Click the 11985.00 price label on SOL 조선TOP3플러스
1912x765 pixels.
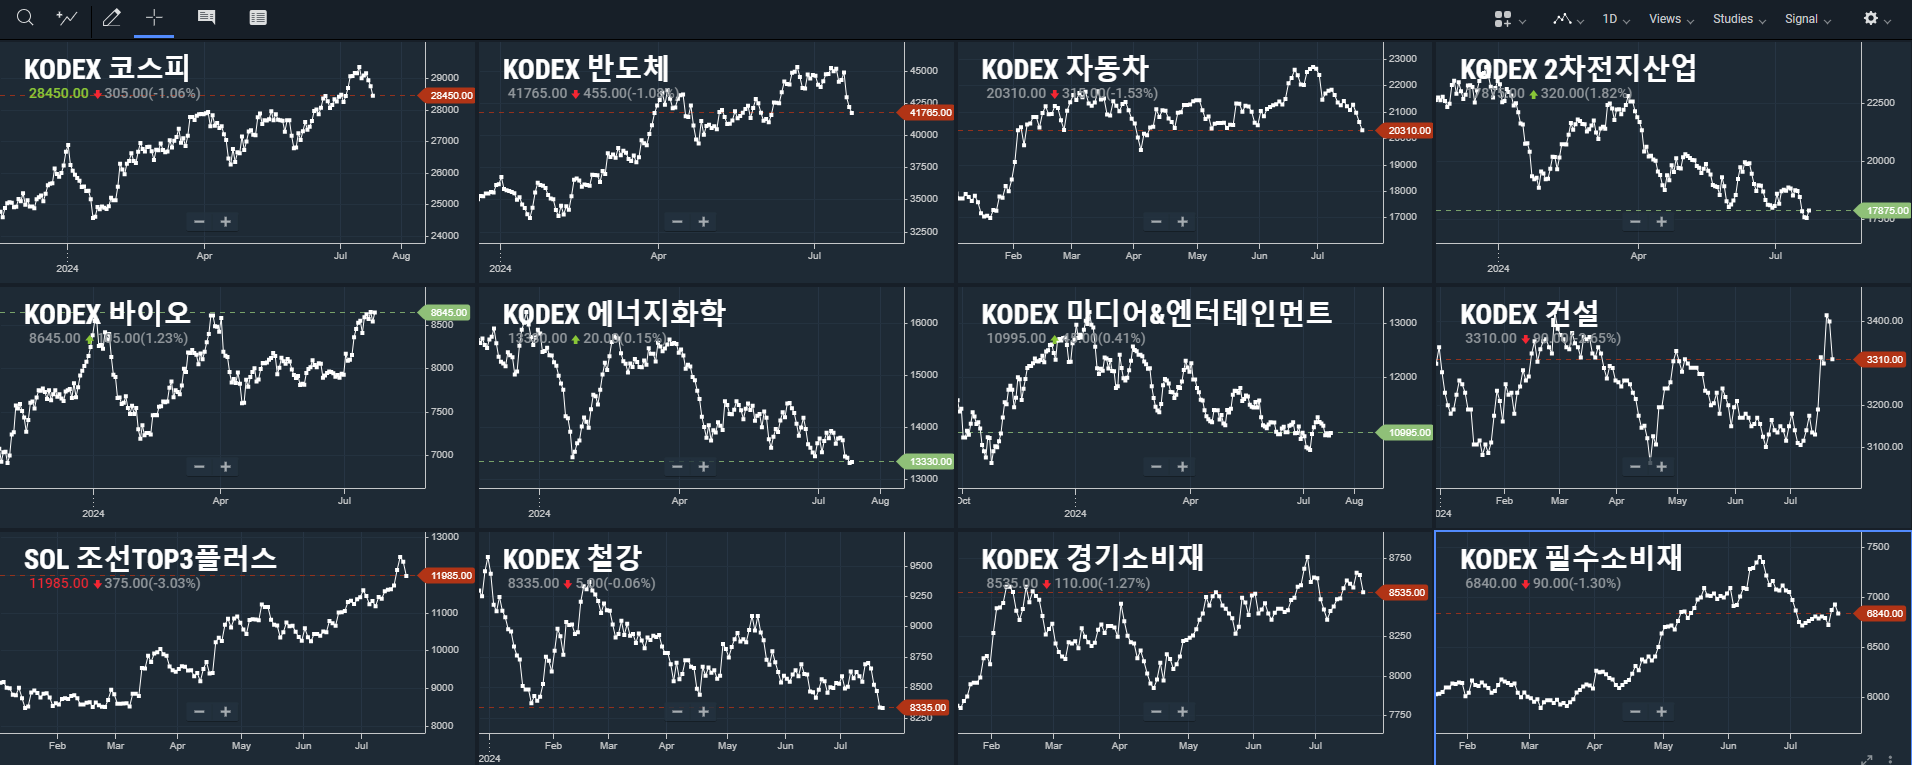[450, 576]
